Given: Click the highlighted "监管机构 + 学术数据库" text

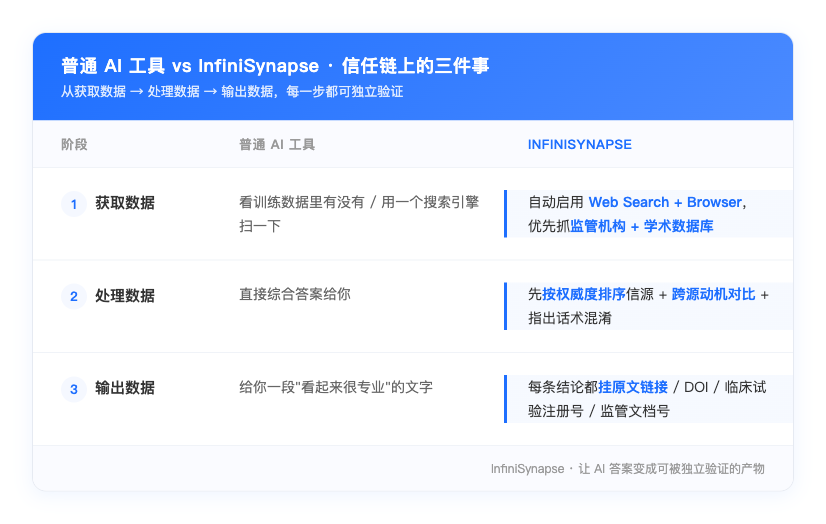Looking at the screenshot, I should click(x=642, y=226).
